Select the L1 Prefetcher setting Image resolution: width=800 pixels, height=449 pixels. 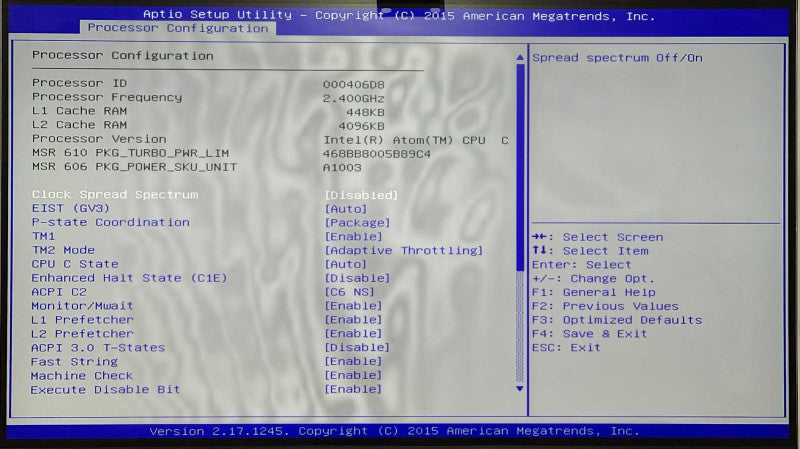(82, 319)
